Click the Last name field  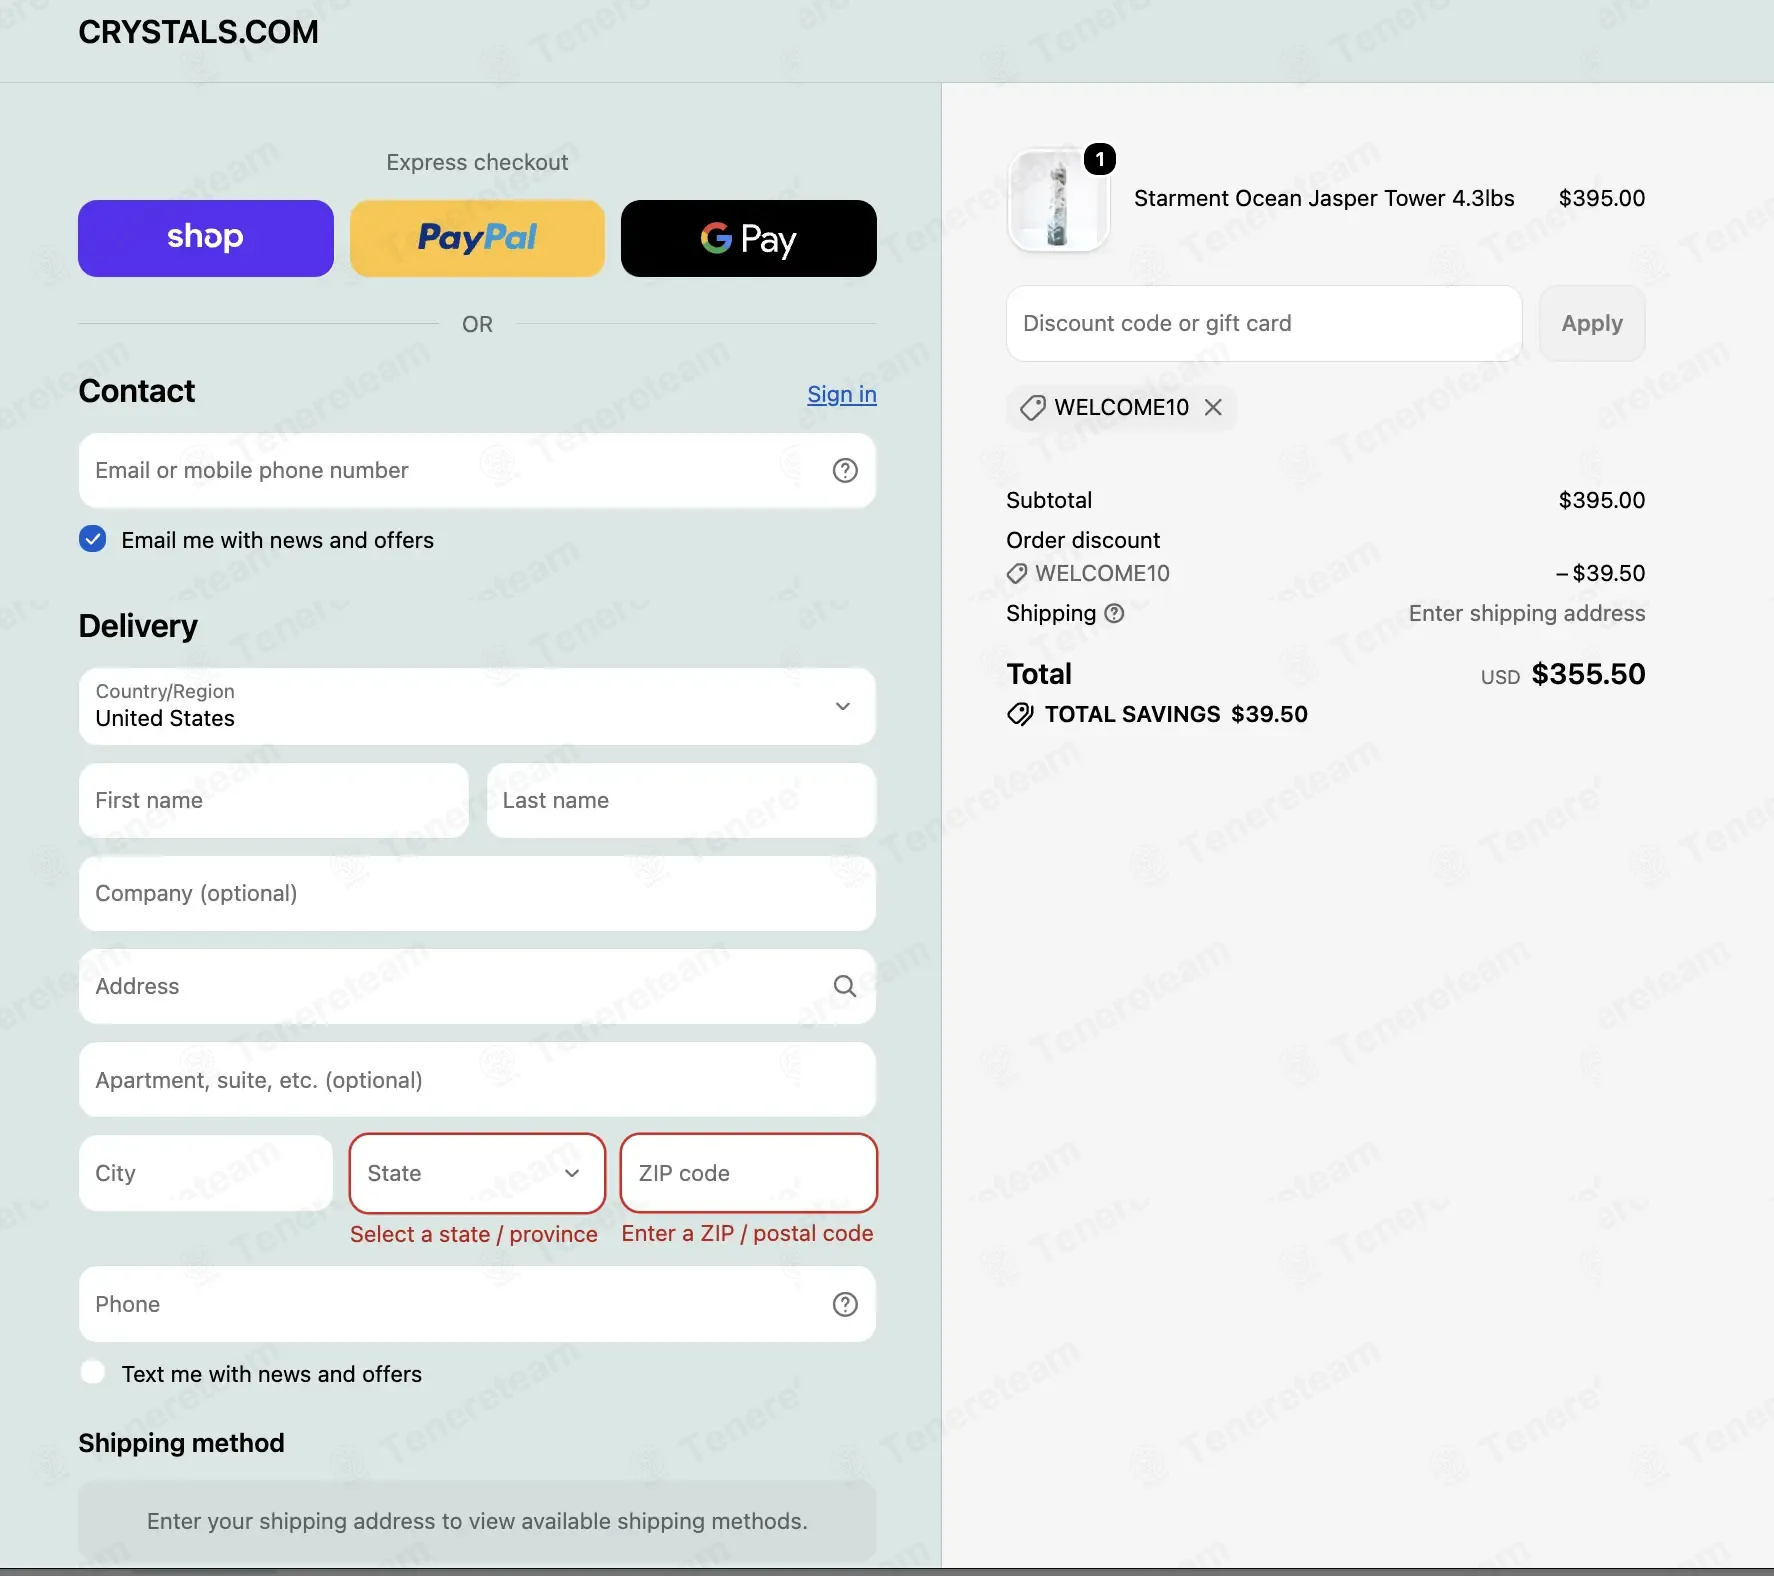coord(681,800)
